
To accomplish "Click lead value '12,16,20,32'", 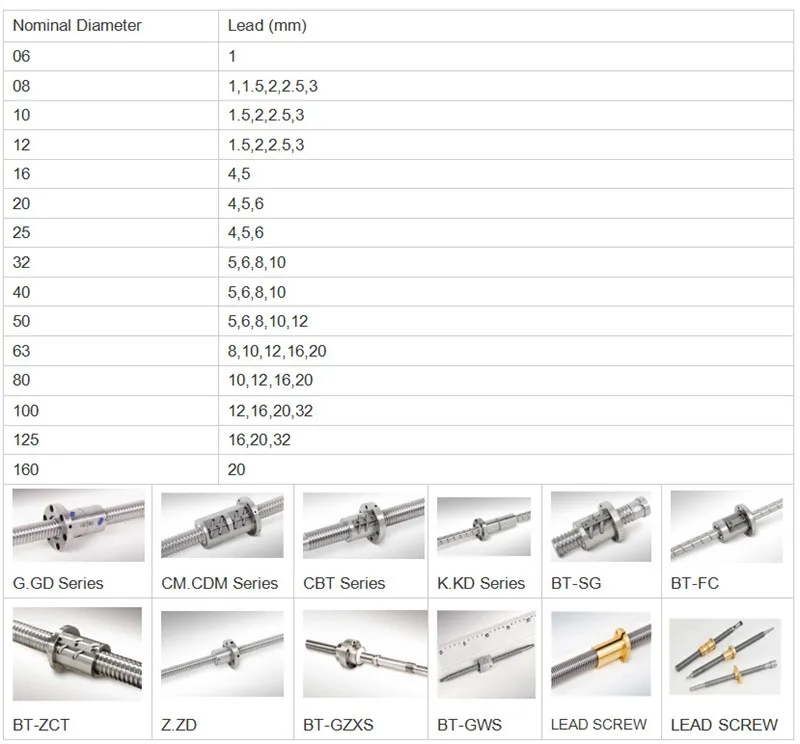I will (x=270, y=411).
